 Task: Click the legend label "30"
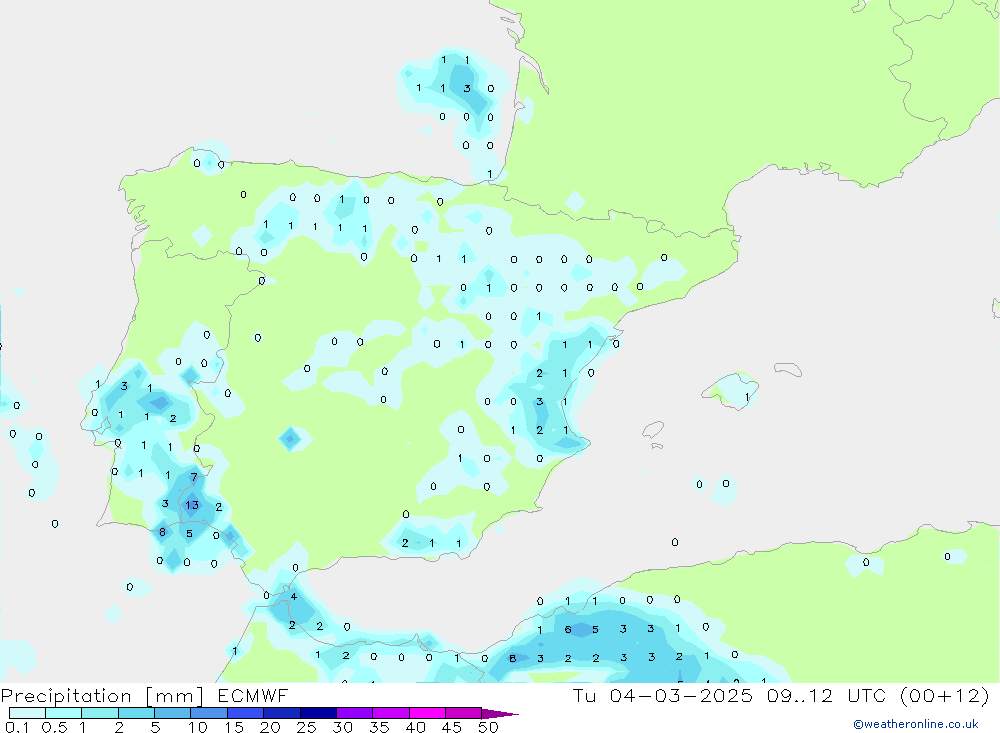point(343,727)
